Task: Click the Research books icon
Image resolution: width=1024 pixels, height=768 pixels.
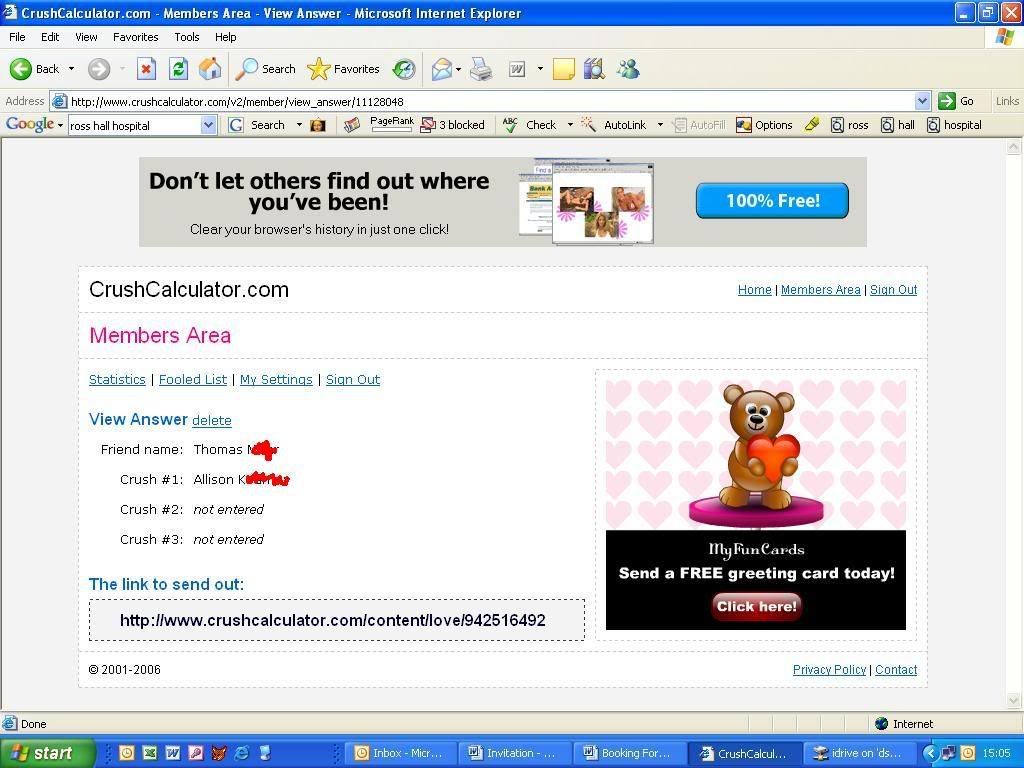Action: coord(594,69)
